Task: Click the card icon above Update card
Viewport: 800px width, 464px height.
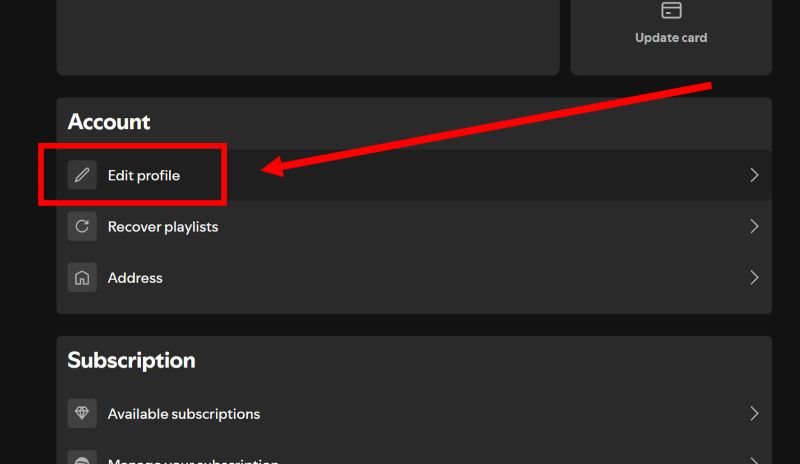Action: coord(671,10)
